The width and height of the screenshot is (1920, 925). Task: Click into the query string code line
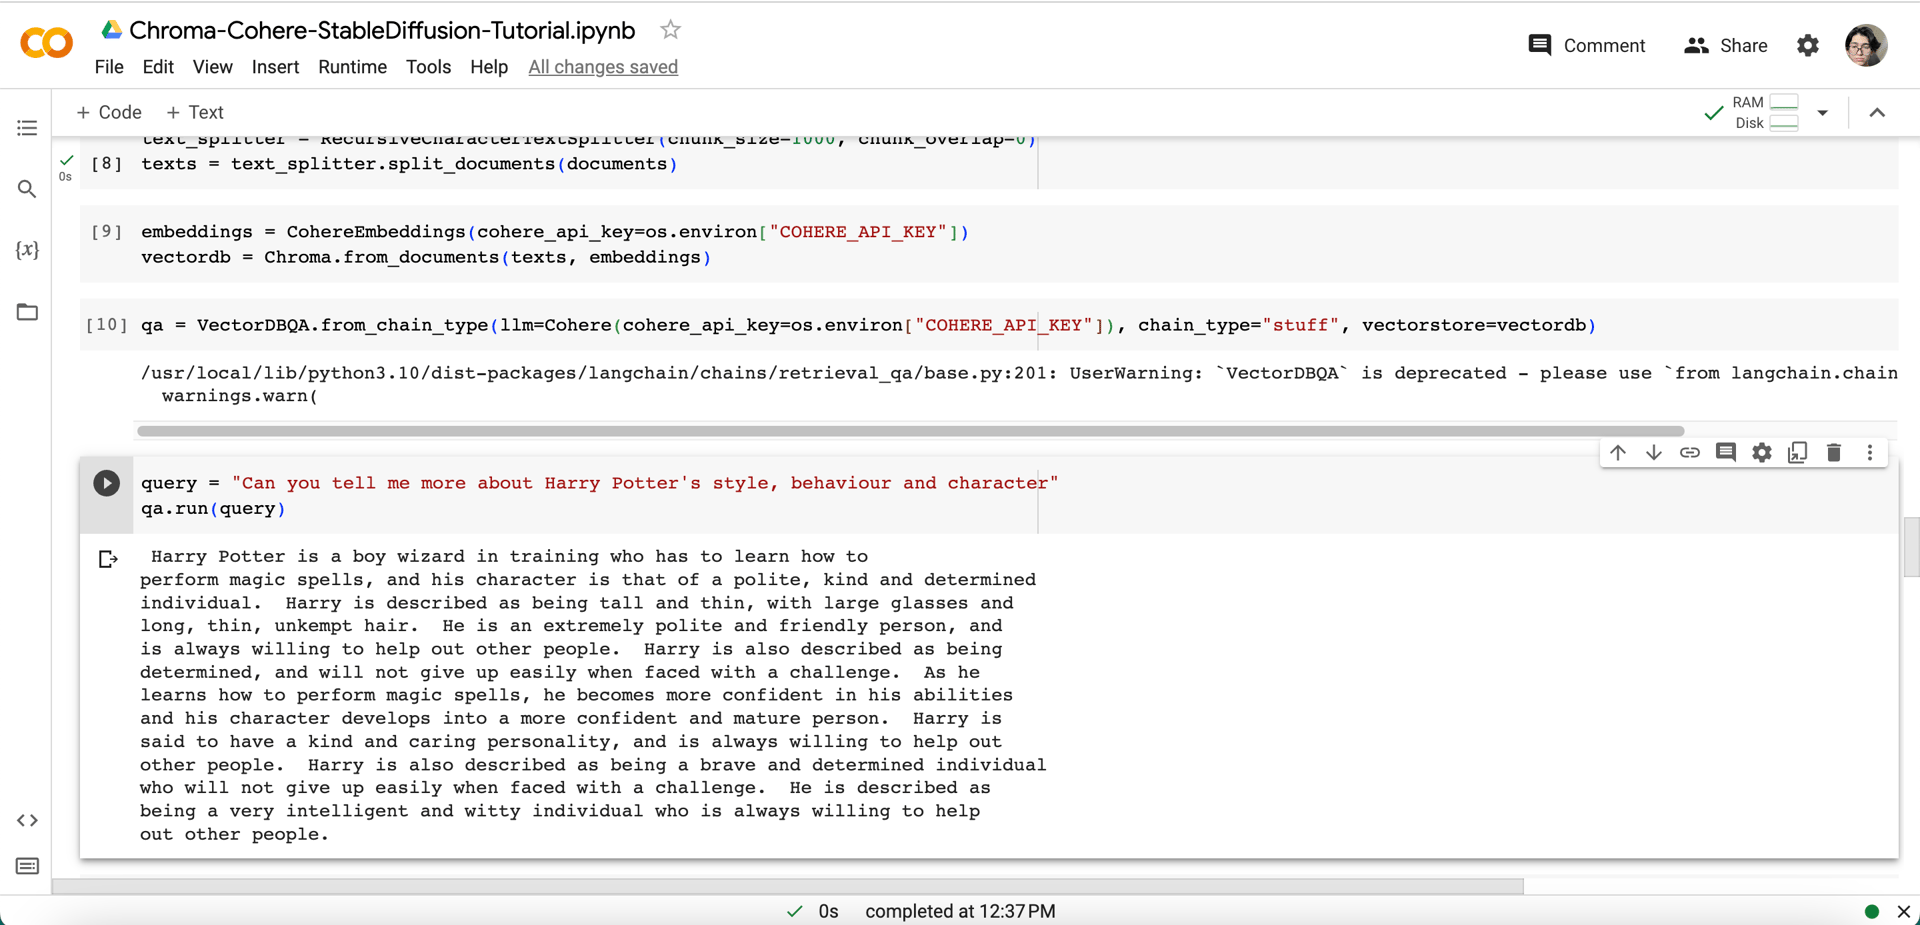coord(600,483)
